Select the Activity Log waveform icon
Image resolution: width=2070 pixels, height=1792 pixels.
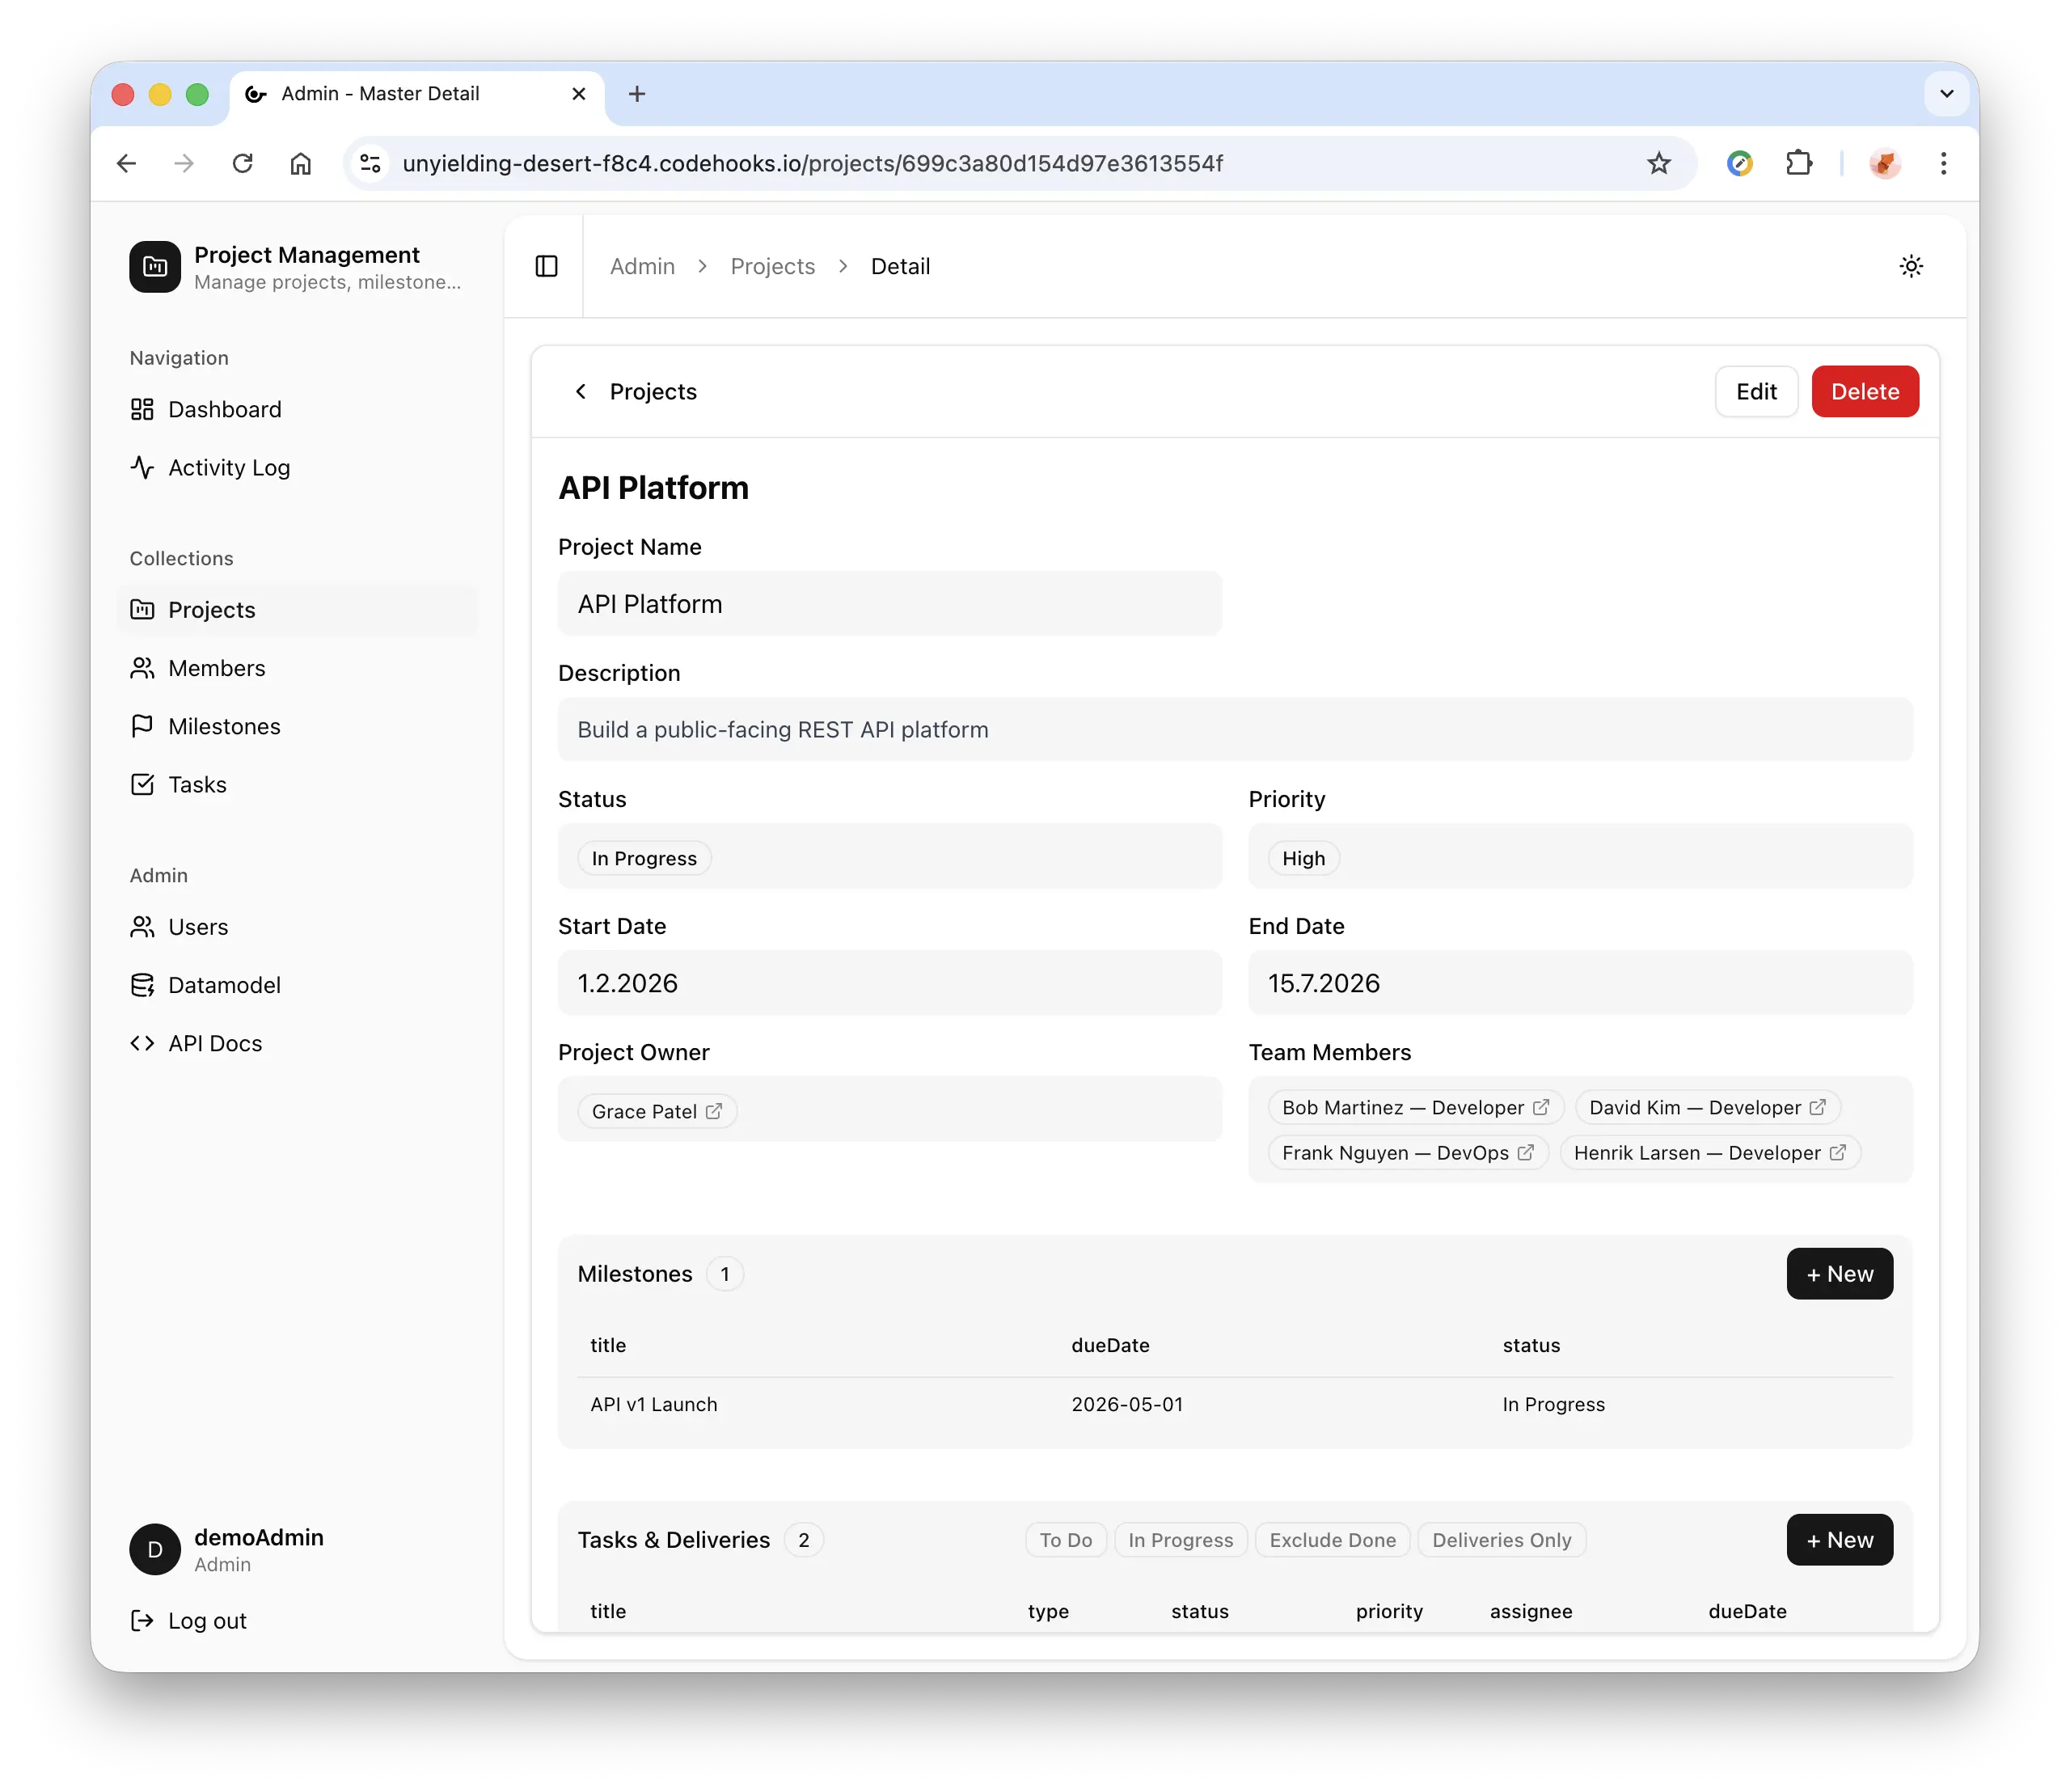[x=143, y=467]
